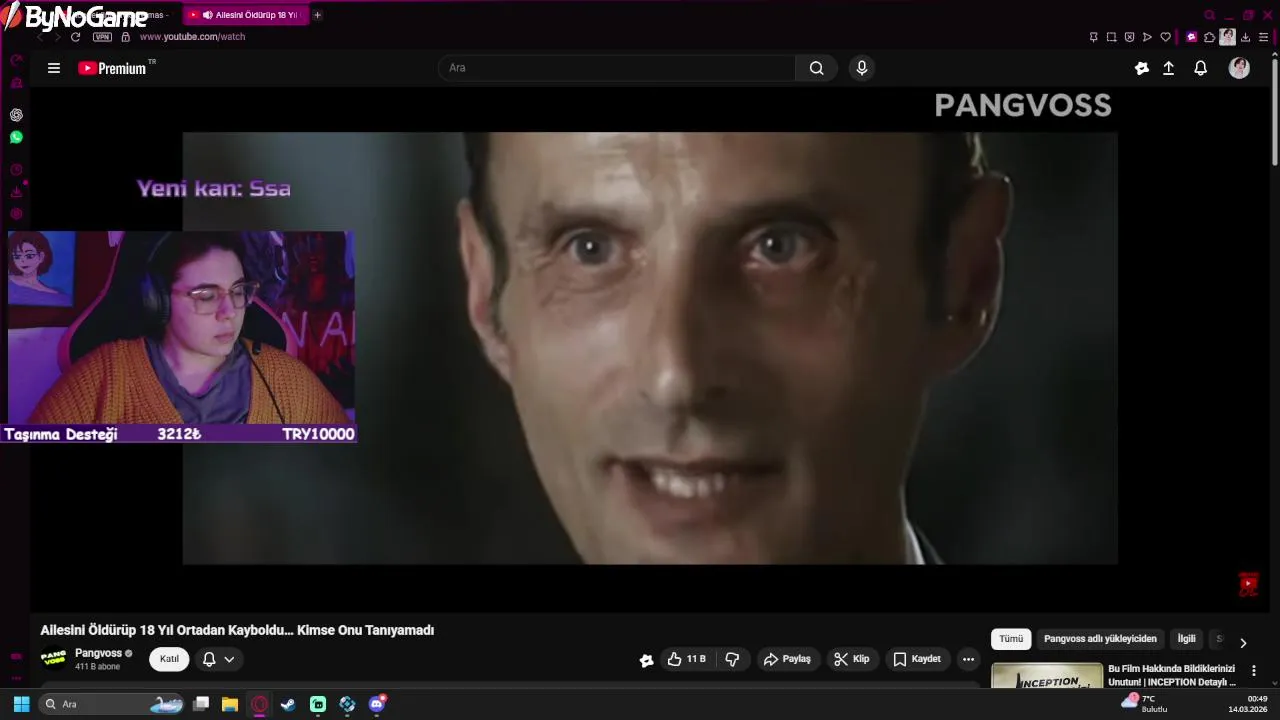Image resolution: width=1280 pixels, height=720 pixels.
Task: Click the Klip scissors button
Action: click(852, 659)
